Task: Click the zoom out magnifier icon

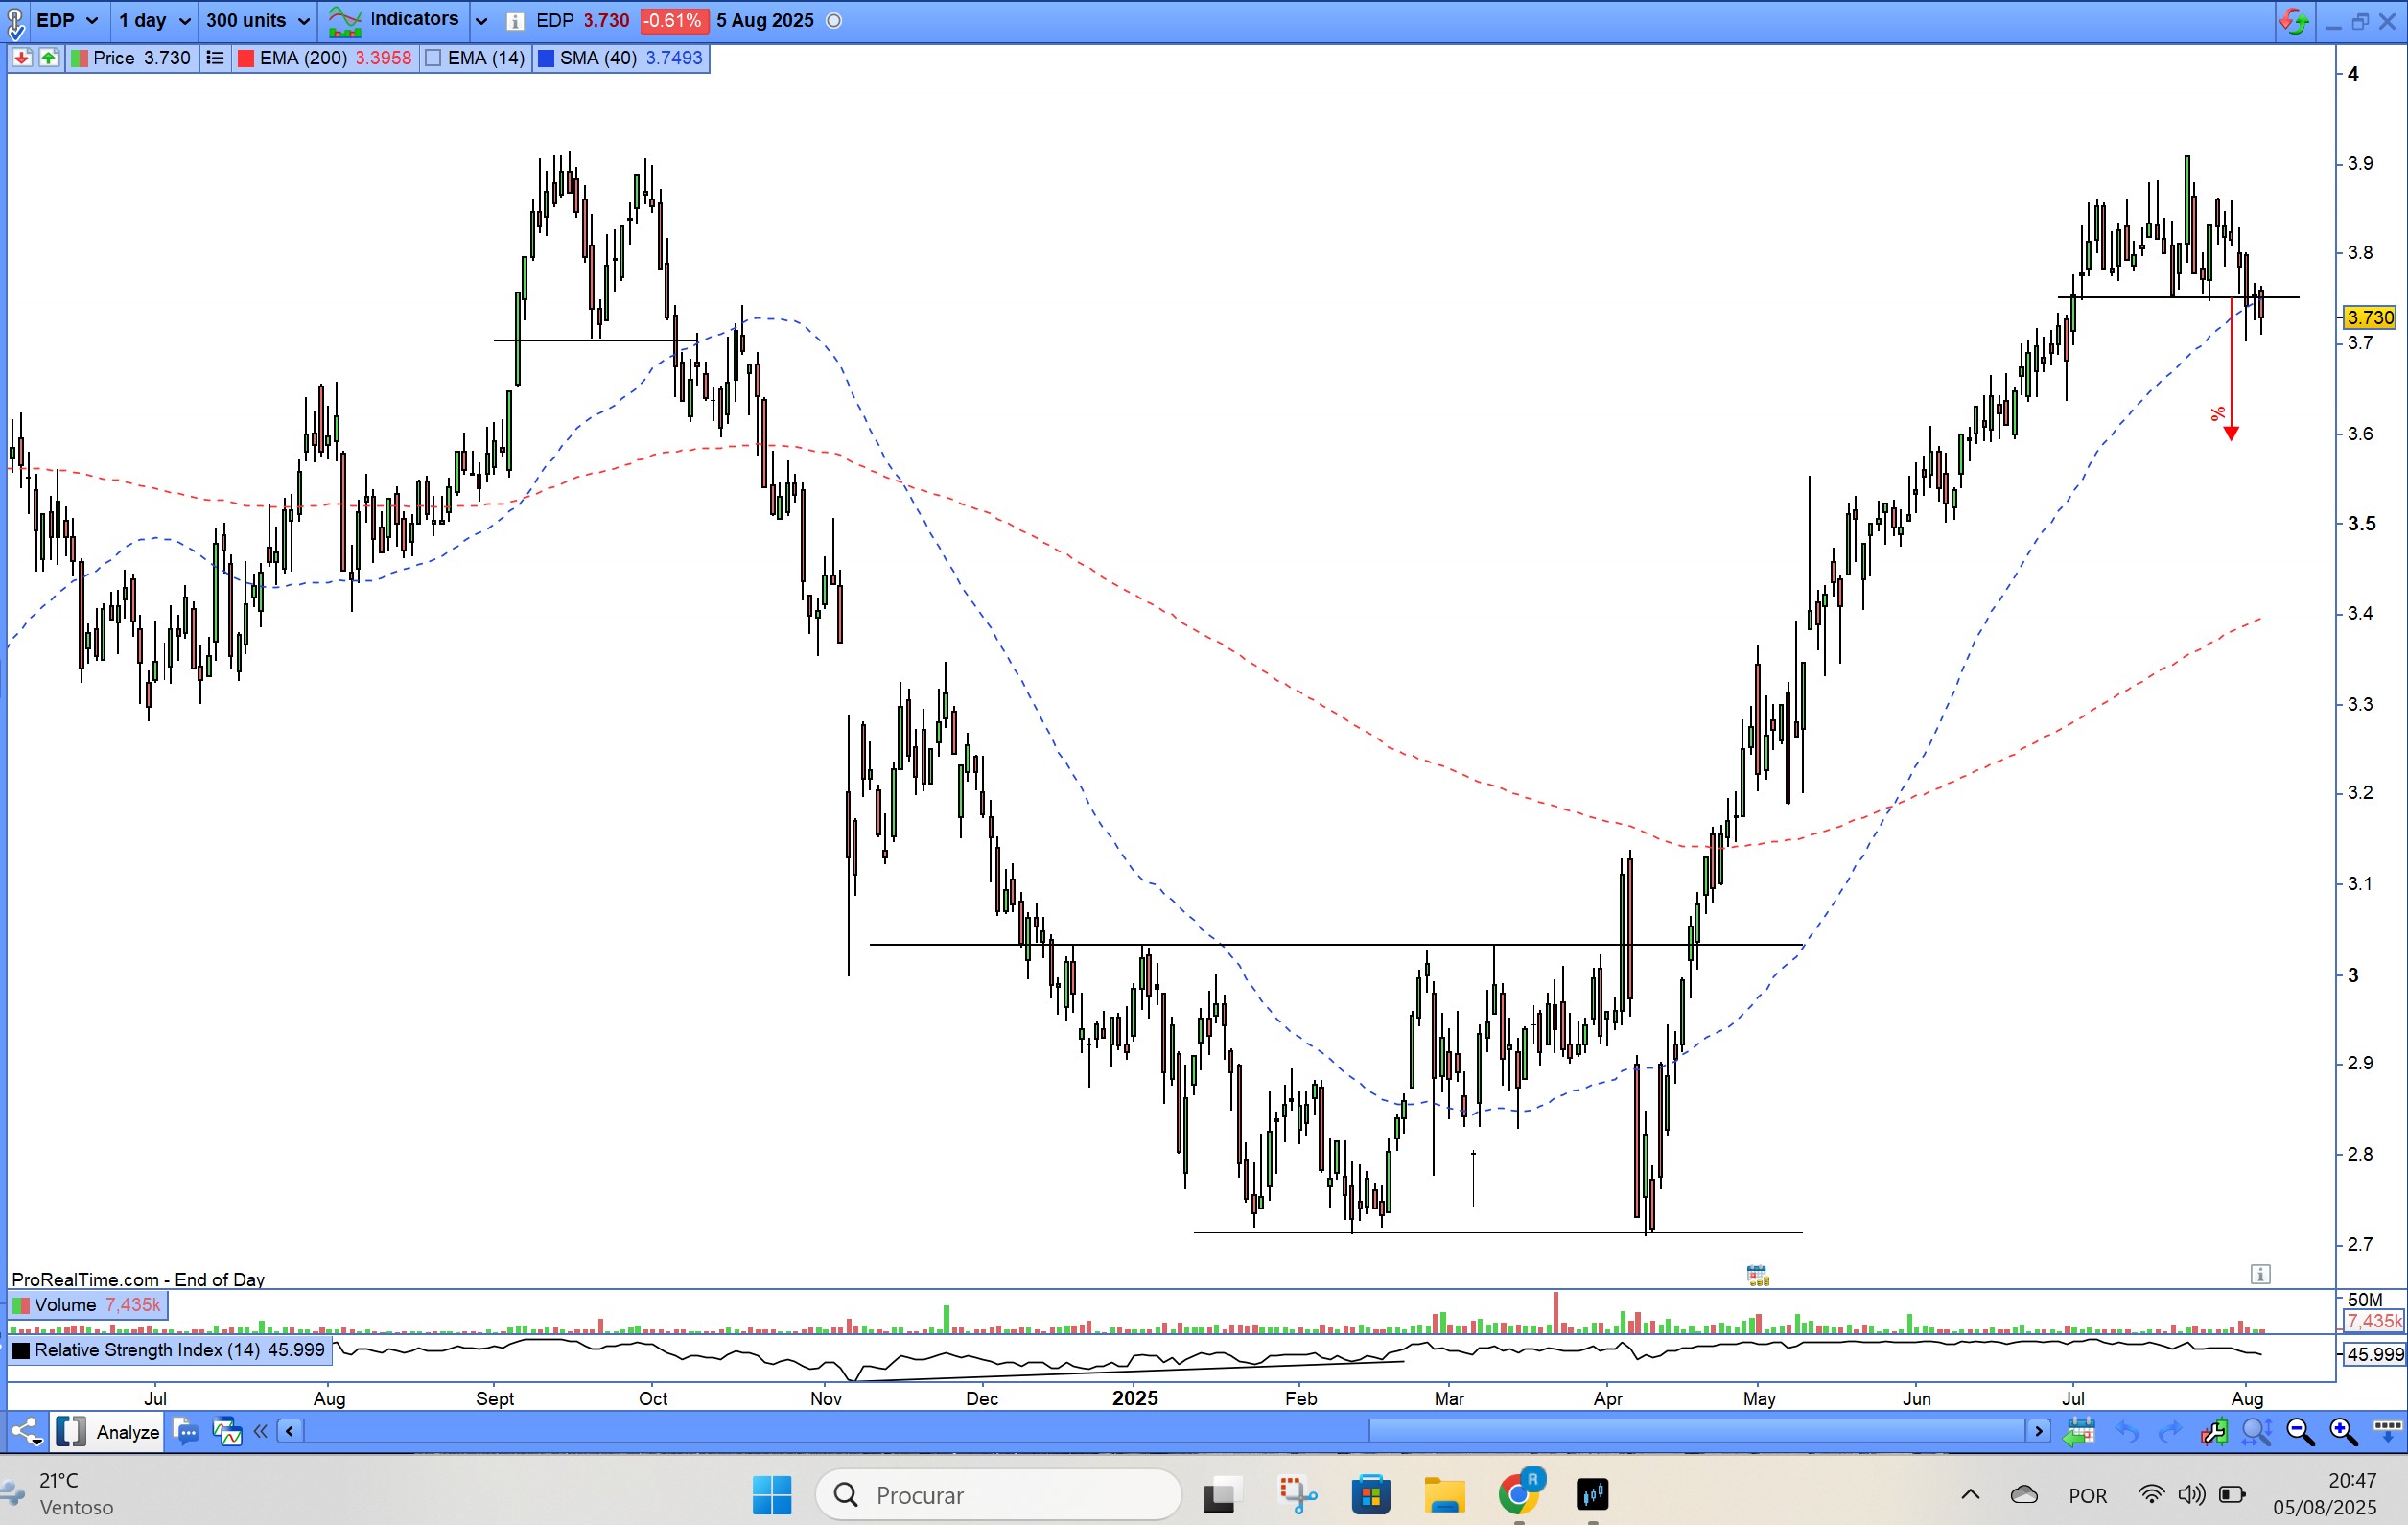Action: (x=2299, y=1432)
